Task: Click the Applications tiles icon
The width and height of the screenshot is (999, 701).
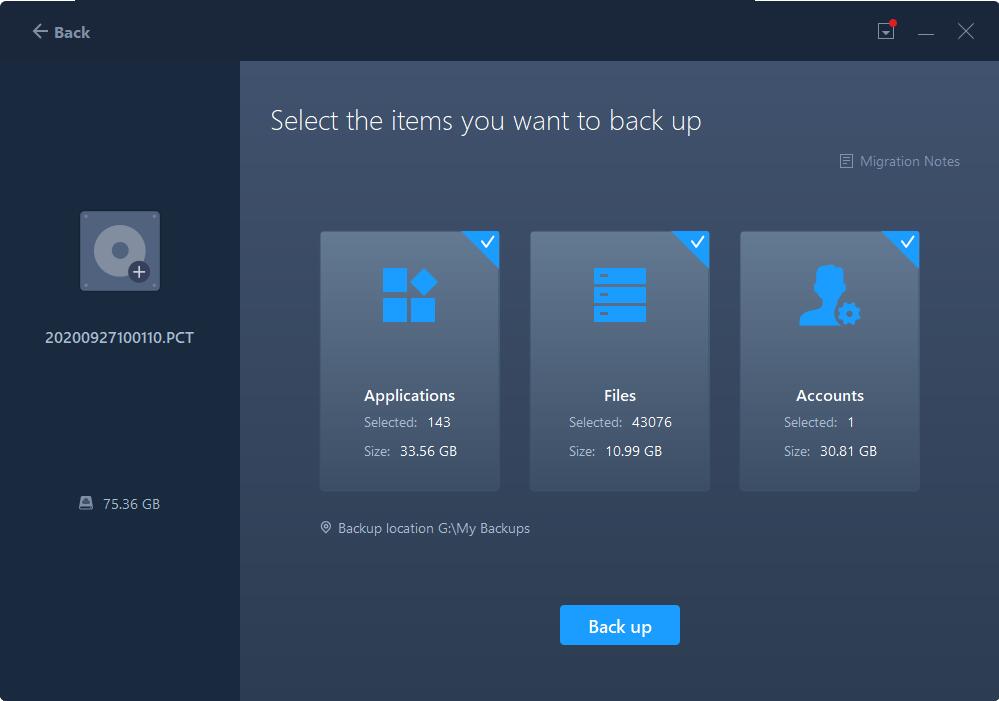Action: pyautogui.click(x=409, y=295)
